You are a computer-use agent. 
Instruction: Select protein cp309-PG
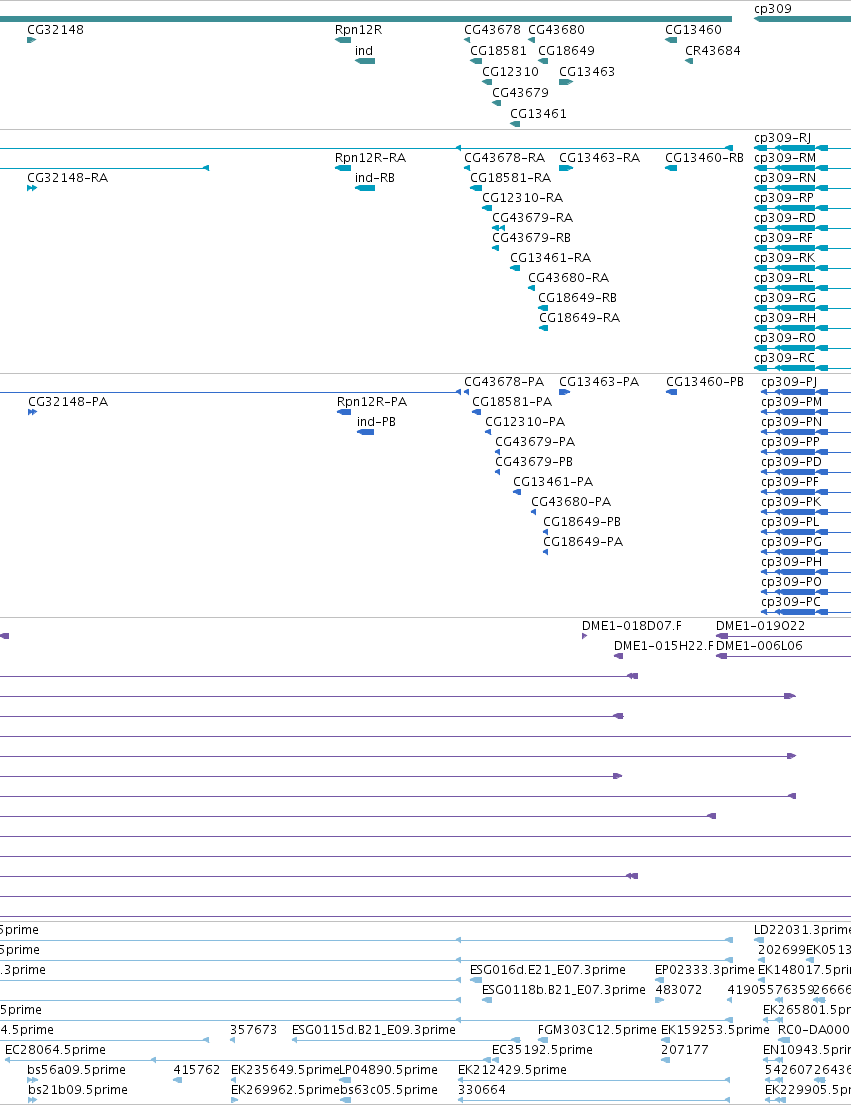pyautogui.click(x=791, y=542)
